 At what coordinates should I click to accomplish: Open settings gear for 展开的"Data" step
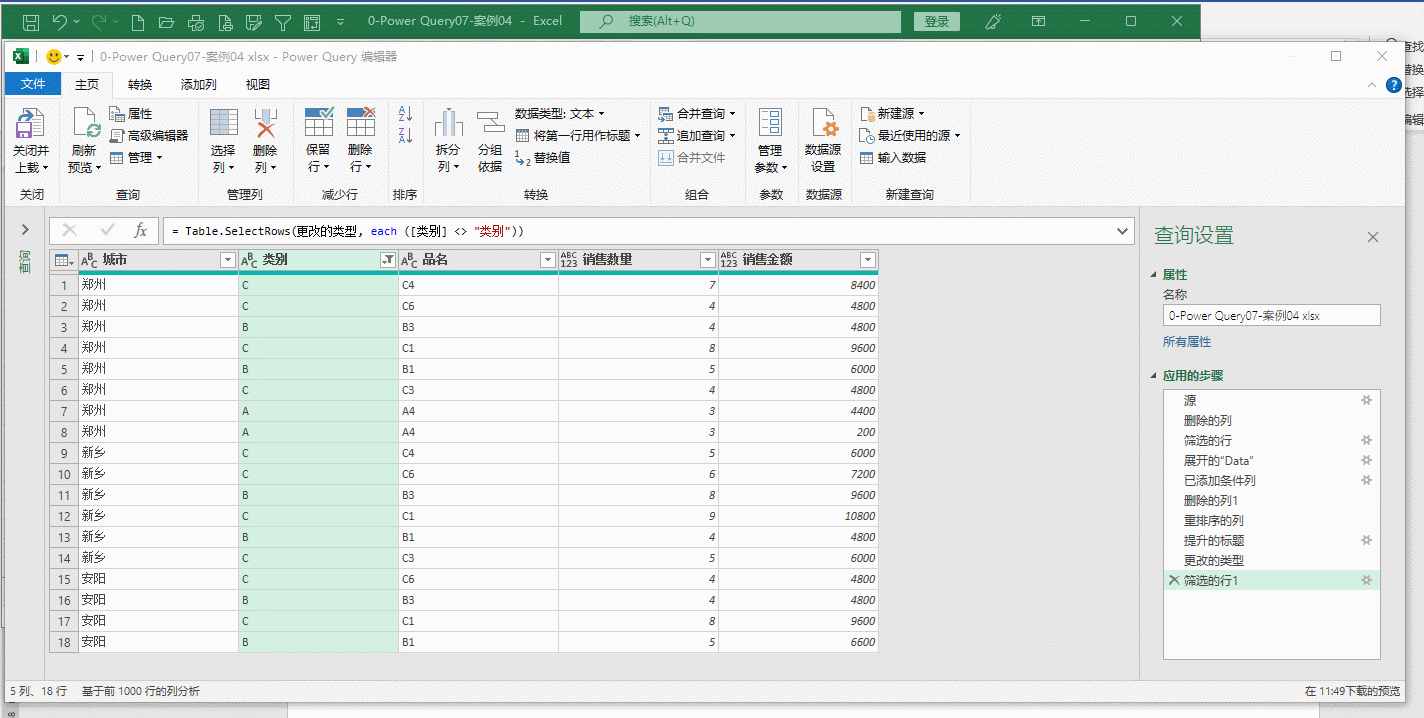[x=1366, y=460]
